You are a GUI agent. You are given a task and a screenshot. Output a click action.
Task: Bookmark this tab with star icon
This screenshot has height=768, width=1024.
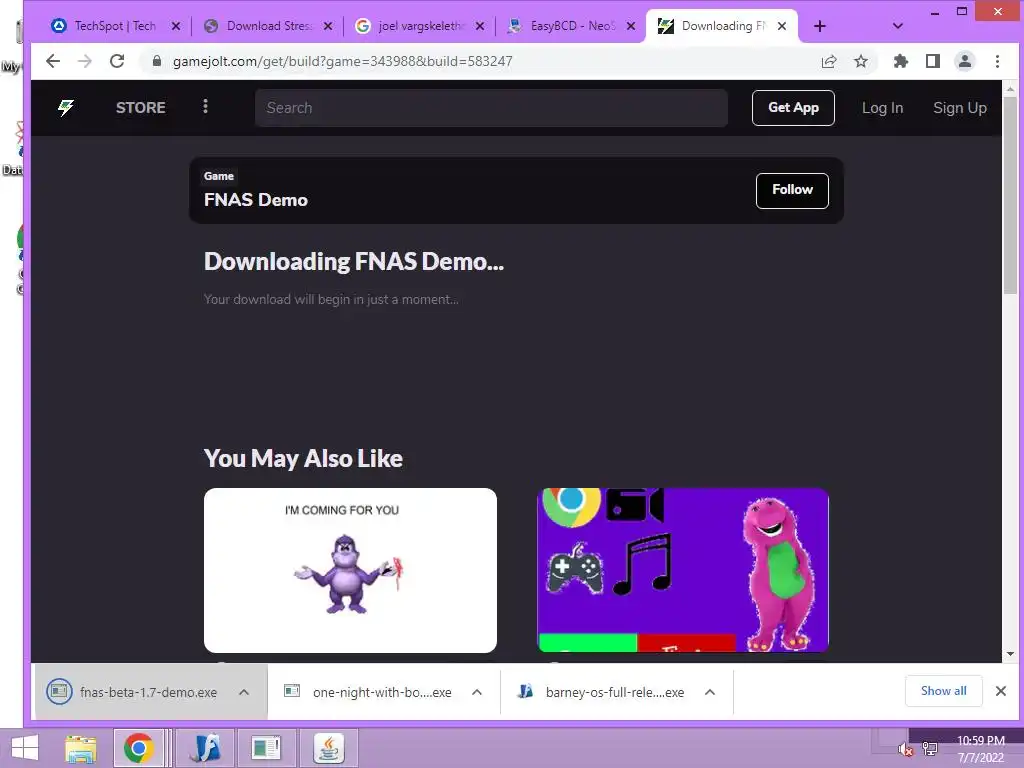861,61
